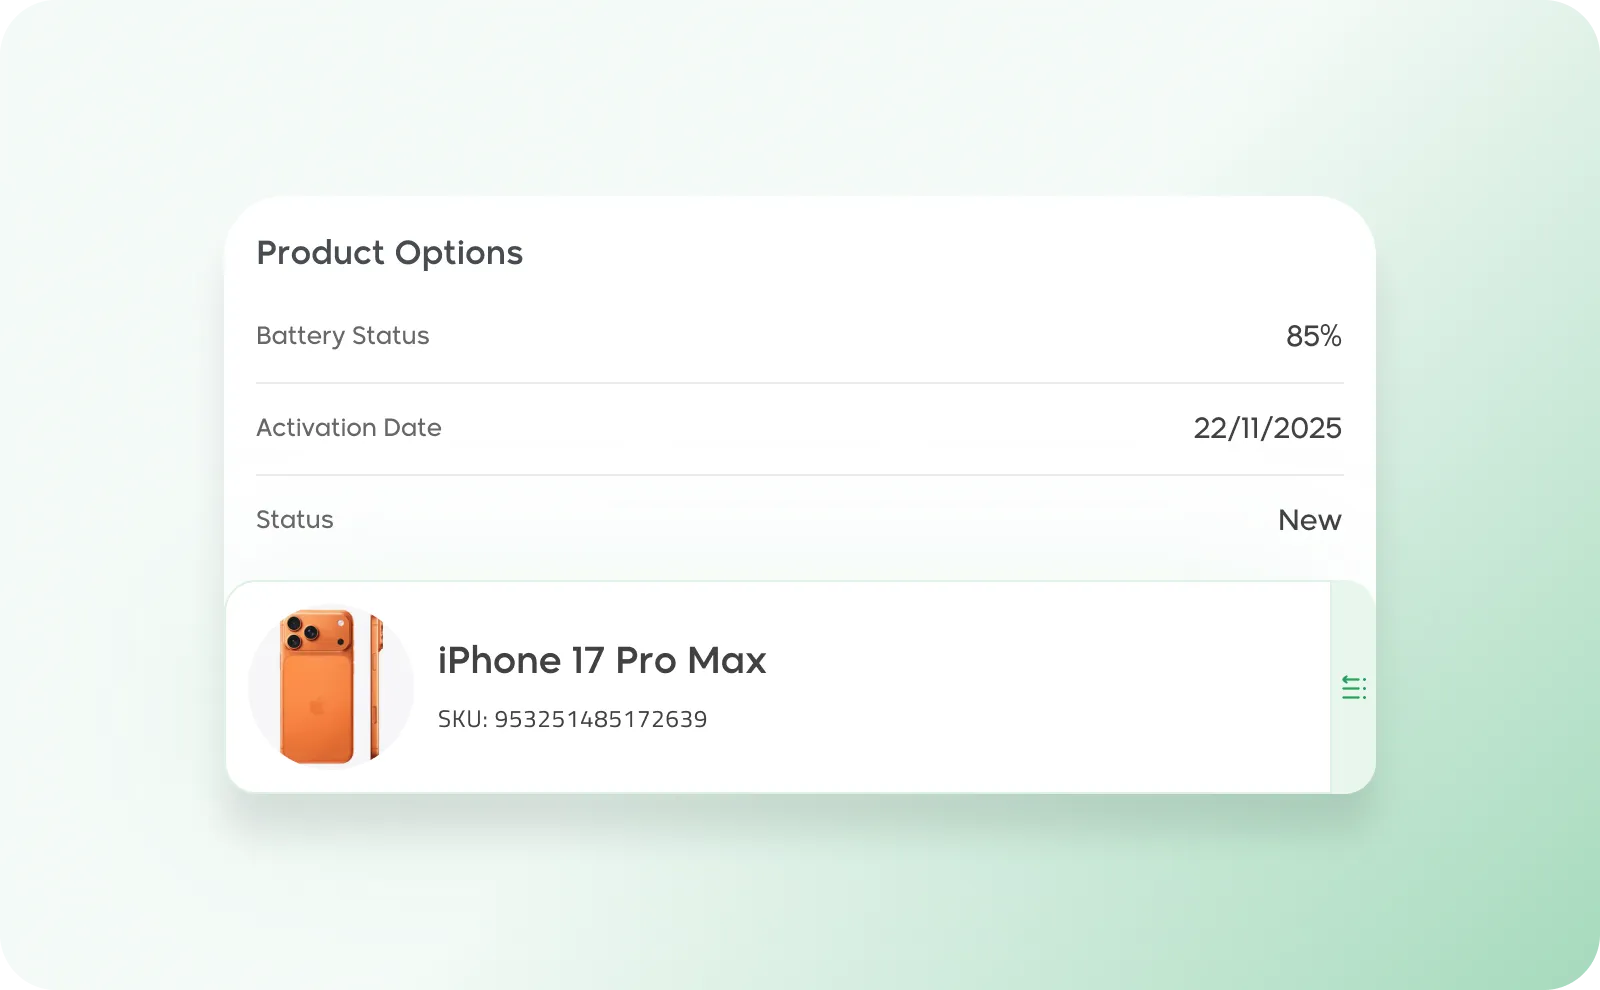
Task: Click the iPhone 17 Pro Max title text
Action: (x=602, y=660)
